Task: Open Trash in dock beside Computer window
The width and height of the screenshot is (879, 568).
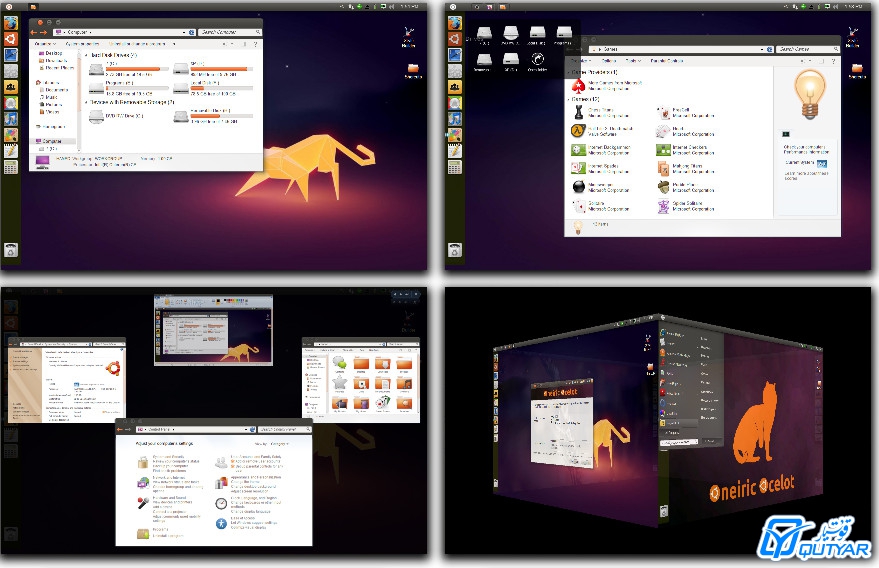Action: pos(11,250)
